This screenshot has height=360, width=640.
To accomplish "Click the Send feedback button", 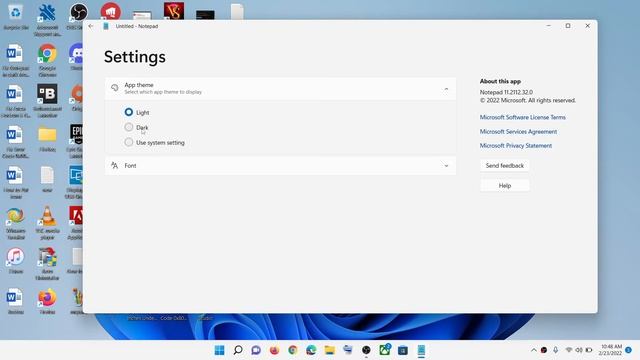I will [x=504, y=165].
